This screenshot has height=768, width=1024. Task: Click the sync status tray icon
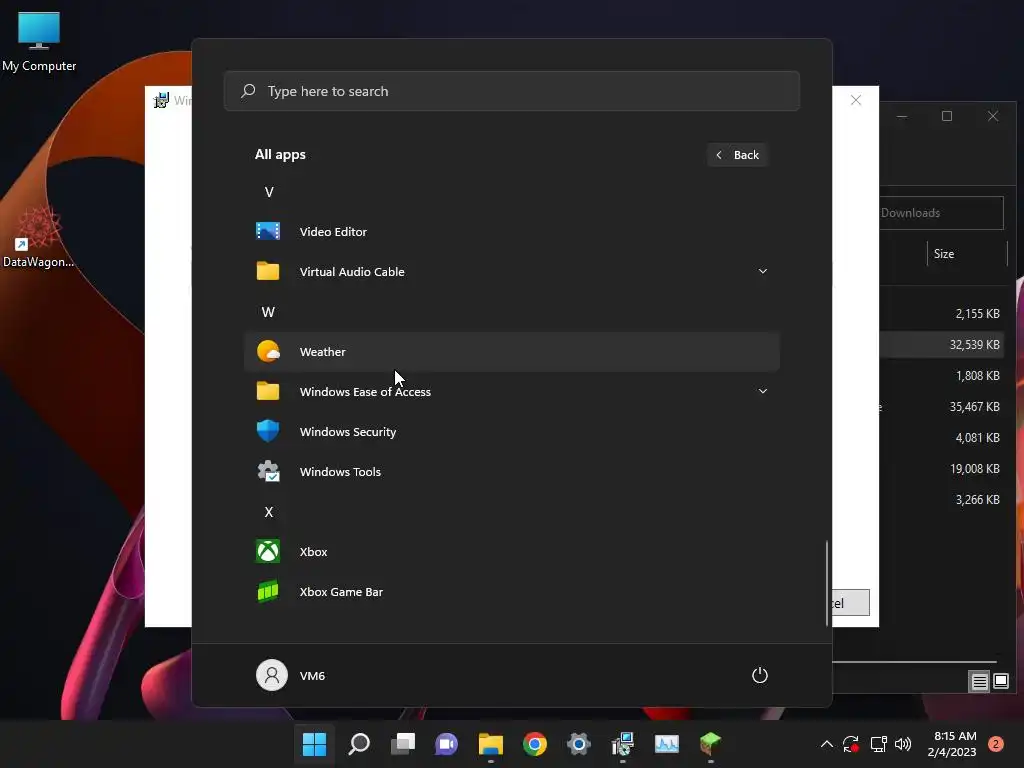(x=851, y=744)
